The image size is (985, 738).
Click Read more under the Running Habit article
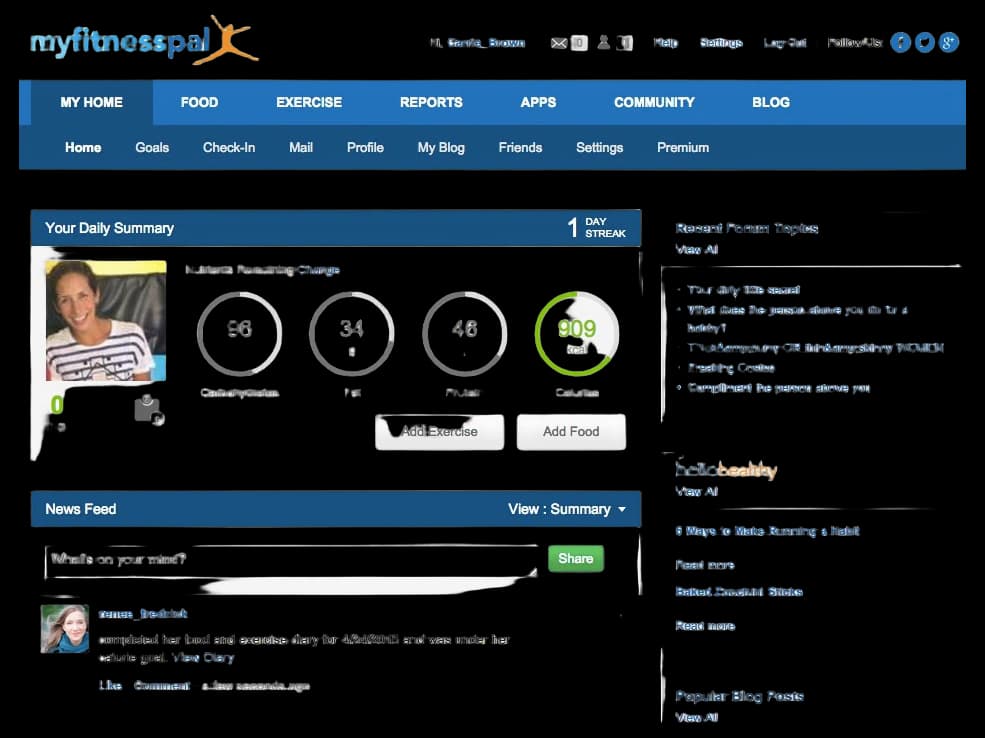point(704,565)
